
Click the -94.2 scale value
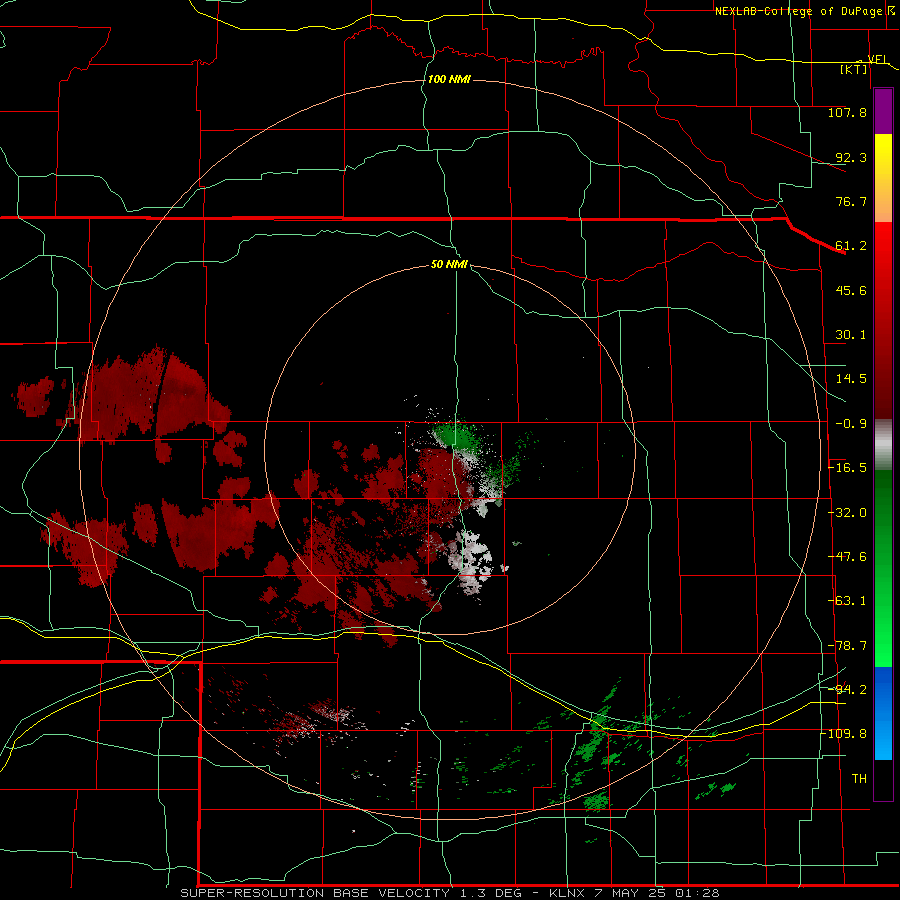[847, 689]
